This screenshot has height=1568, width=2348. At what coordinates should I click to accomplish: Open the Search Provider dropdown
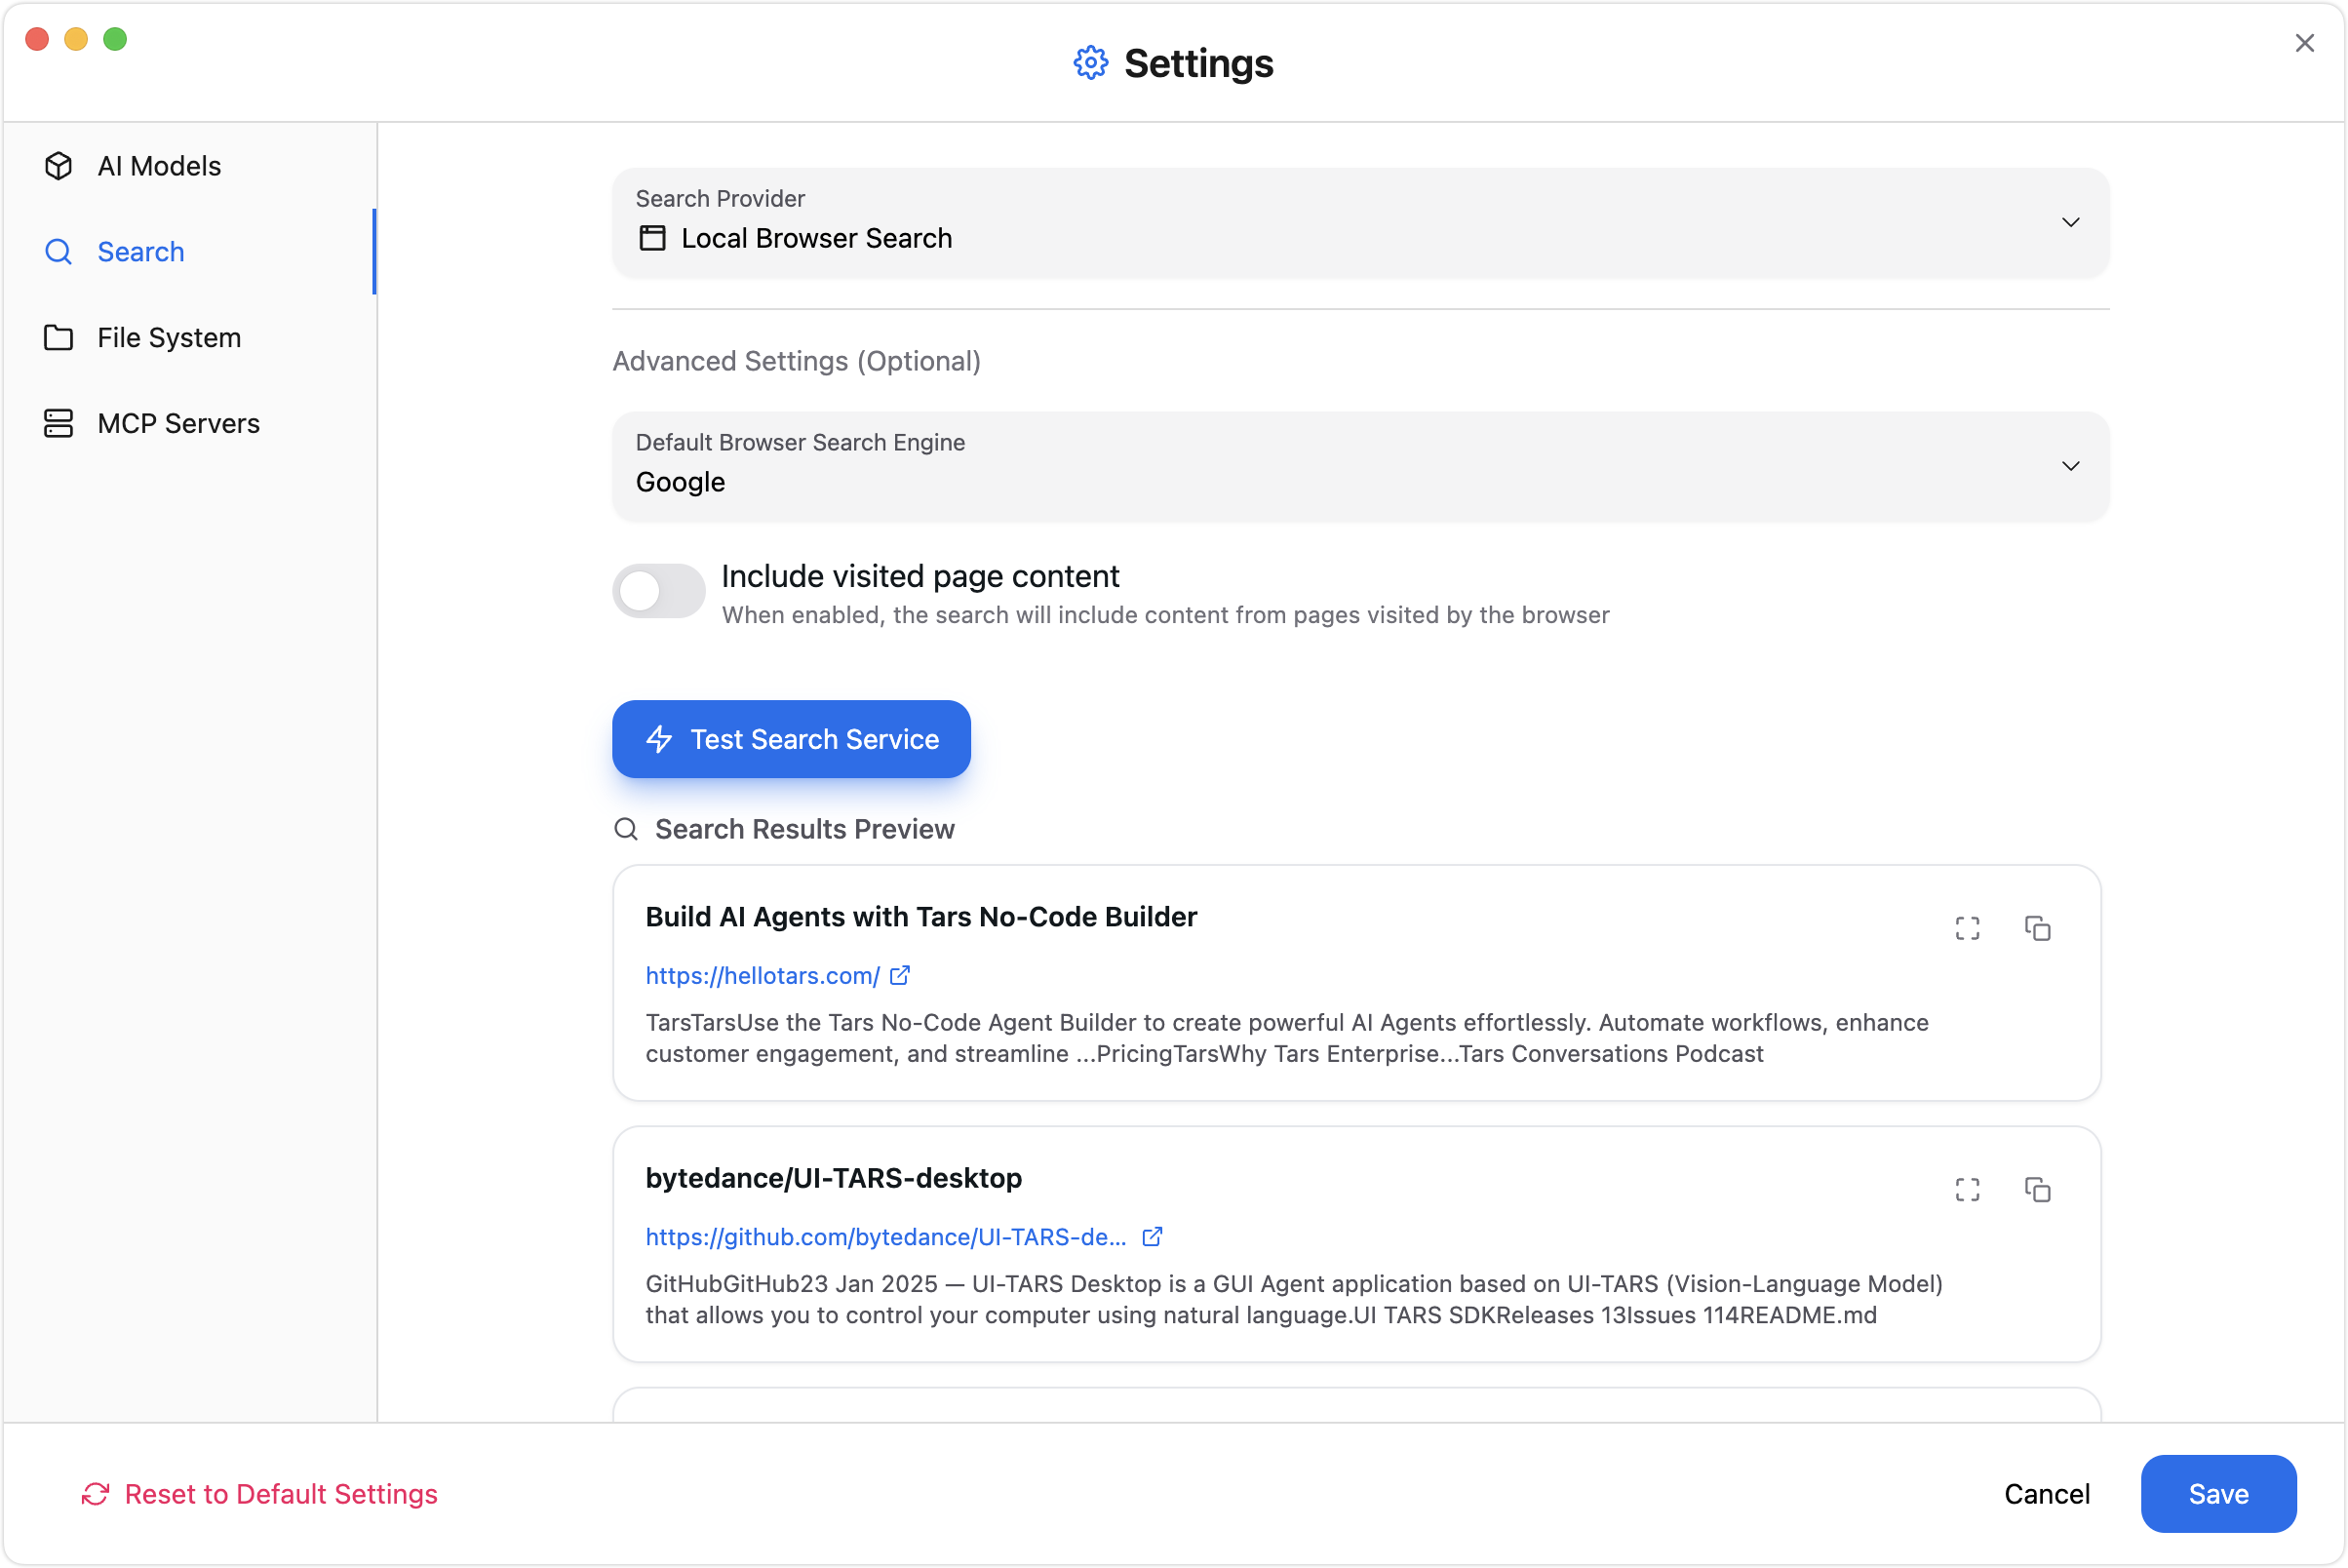tap(1360, 222)
